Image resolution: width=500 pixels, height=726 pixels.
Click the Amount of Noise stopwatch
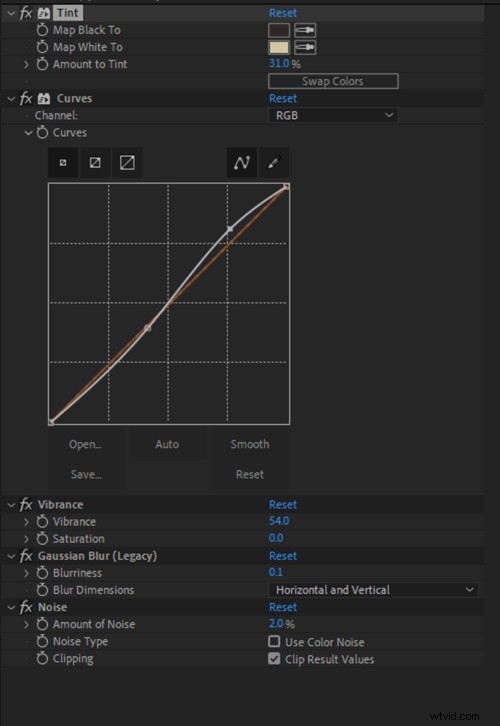(42, 624)
